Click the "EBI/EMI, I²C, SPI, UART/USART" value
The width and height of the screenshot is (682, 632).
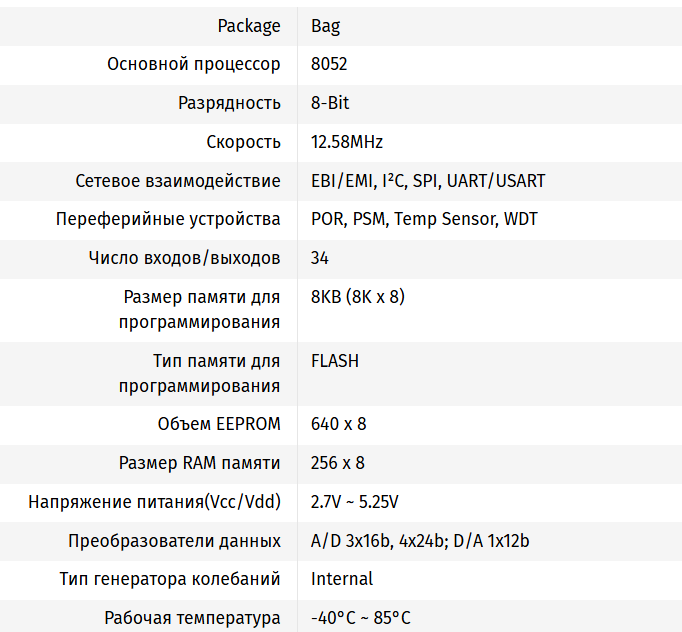(x=428, y=181)
